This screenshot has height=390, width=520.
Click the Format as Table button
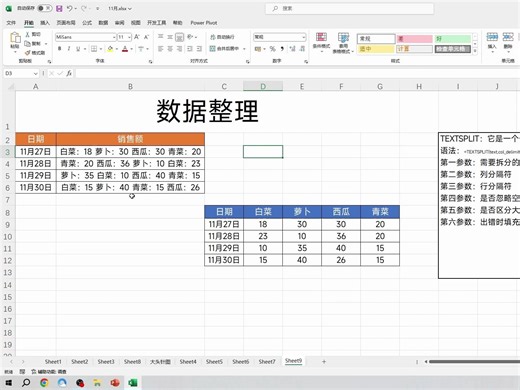(x=343, y=43)
